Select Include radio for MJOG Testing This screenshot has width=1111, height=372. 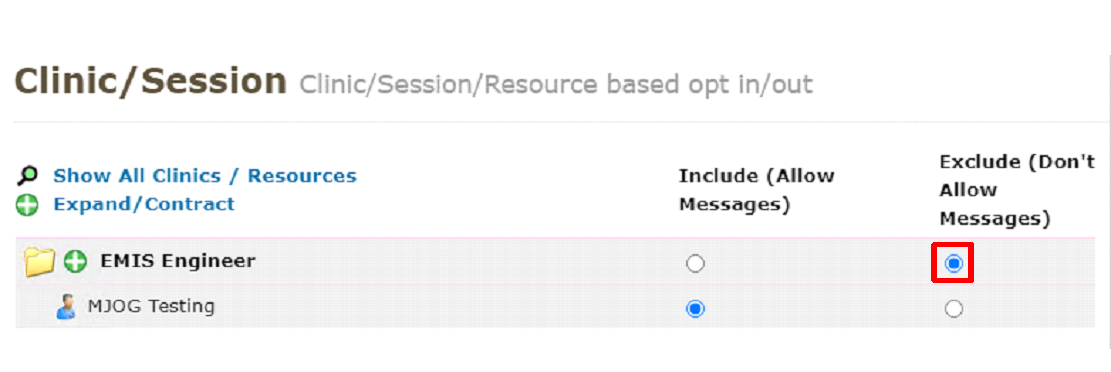coord(696,309)
